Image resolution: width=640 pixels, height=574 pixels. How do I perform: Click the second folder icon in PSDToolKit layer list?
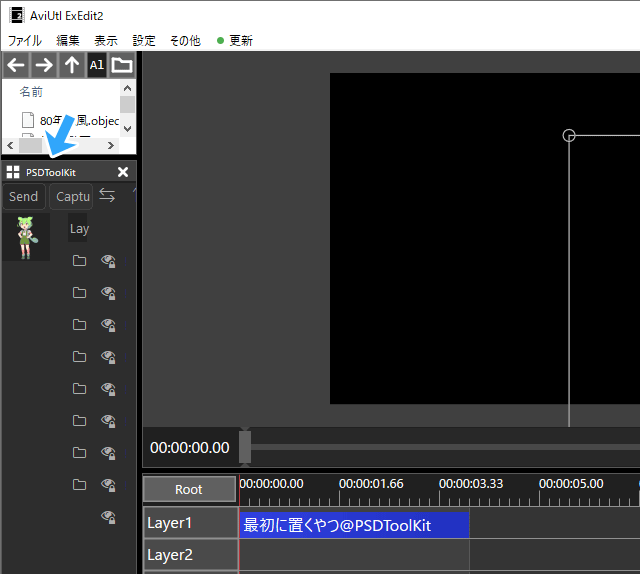[79, 293]
